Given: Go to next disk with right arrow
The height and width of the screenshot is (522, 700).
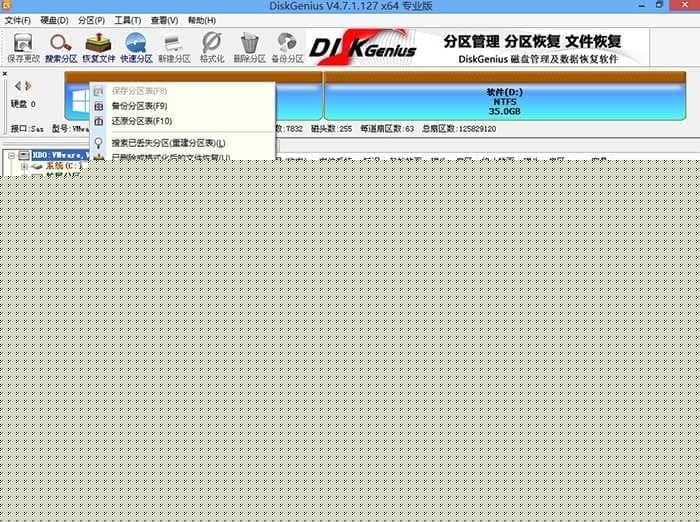Looking at the screenshot, I should (28, 86).
